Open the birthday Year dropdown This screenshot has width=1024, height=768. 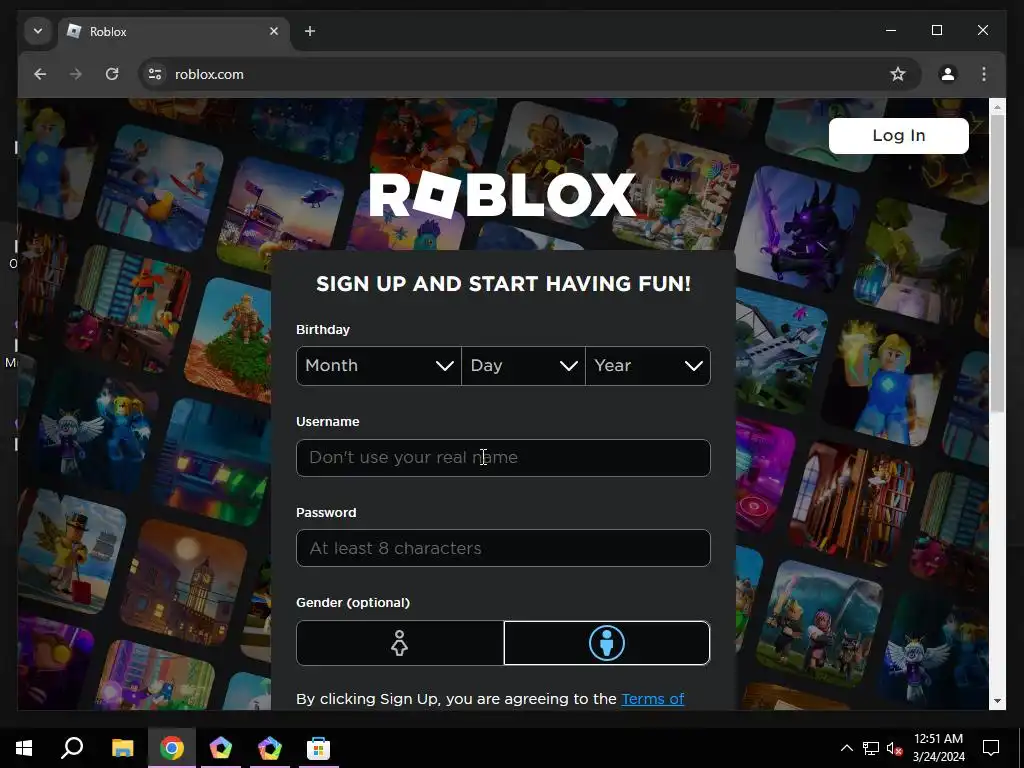click(648, 366)
